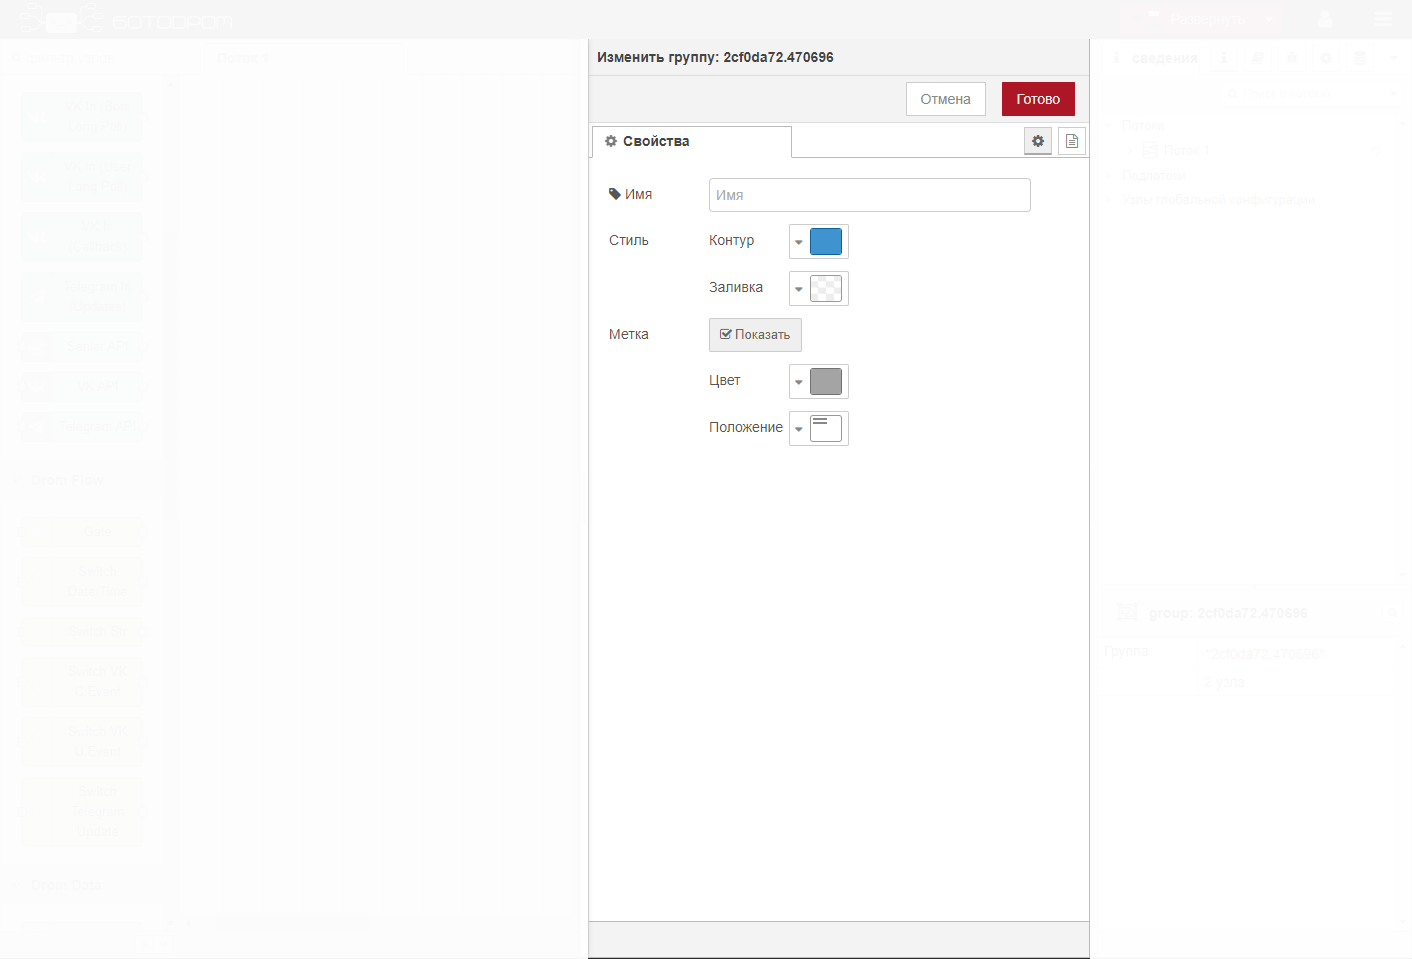Select the Senler API palette node
This screenshot has width=1412, height=959.
click(83, 347)
